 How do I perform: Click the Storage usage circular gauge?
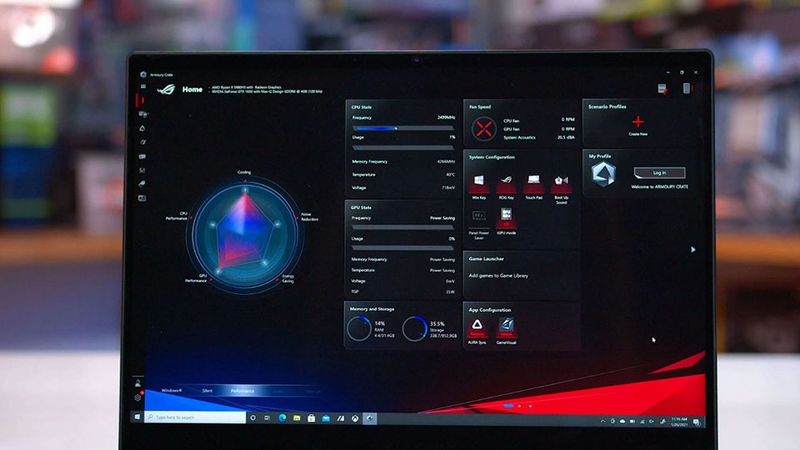pos(414,329)
